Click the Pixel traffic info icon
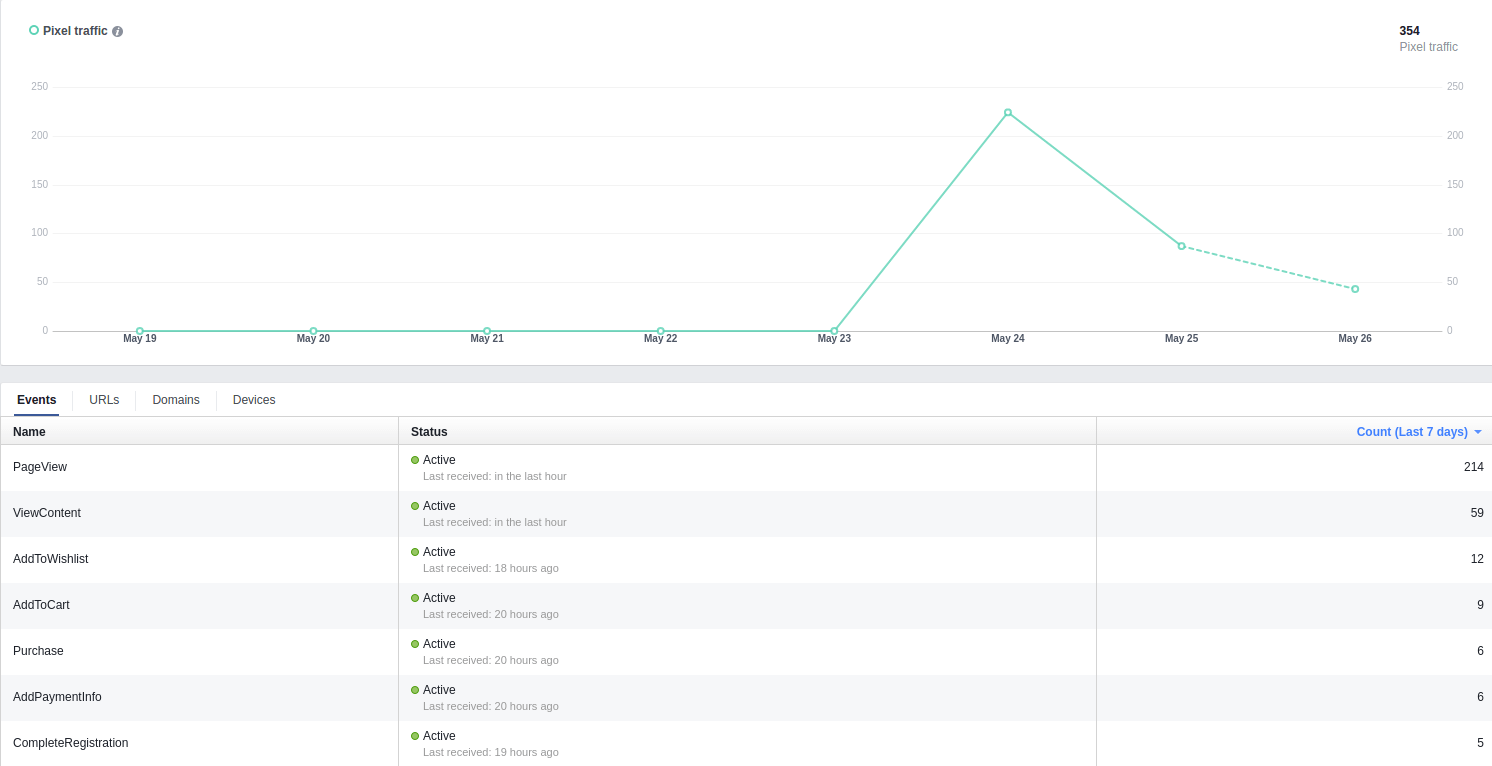1492x766 pixels. pos(117,32)
